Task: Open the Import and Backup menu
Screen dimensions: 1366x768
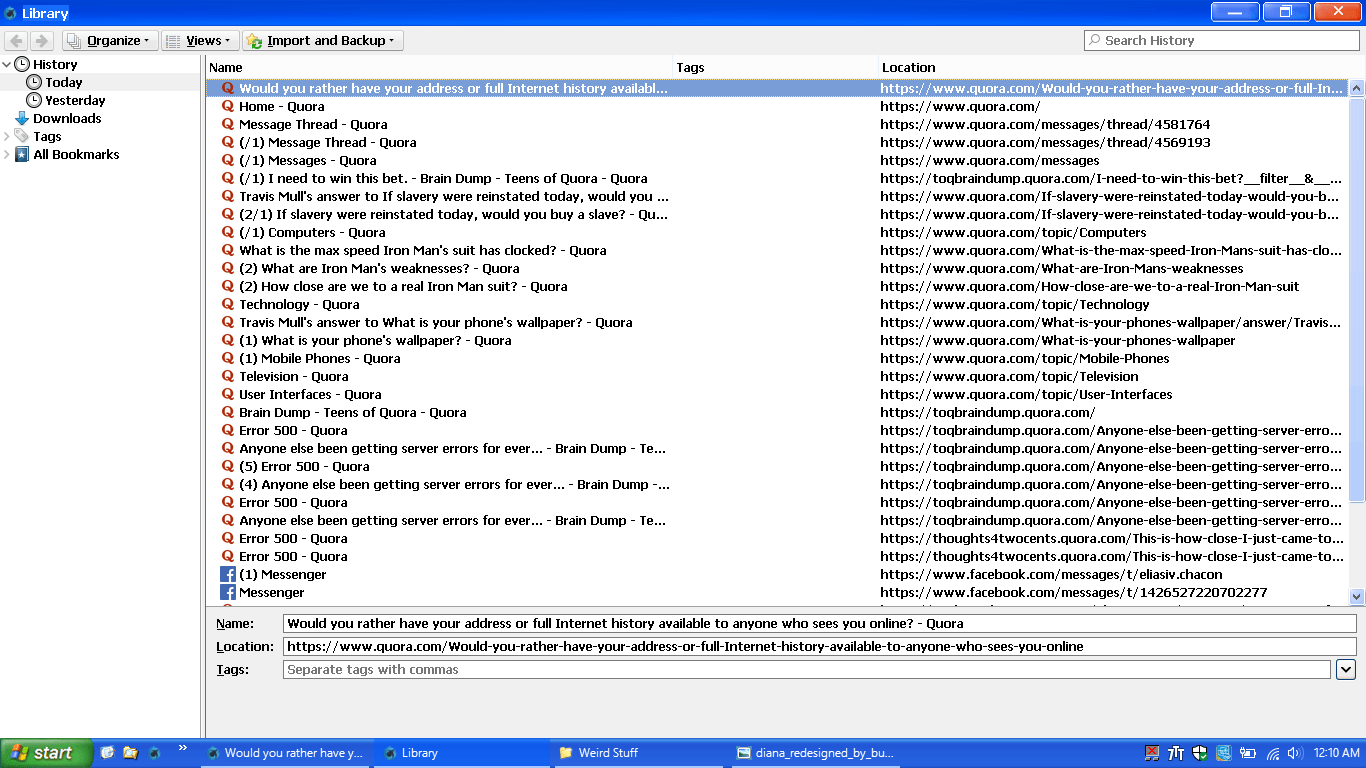Action: (x=322, y=41)
